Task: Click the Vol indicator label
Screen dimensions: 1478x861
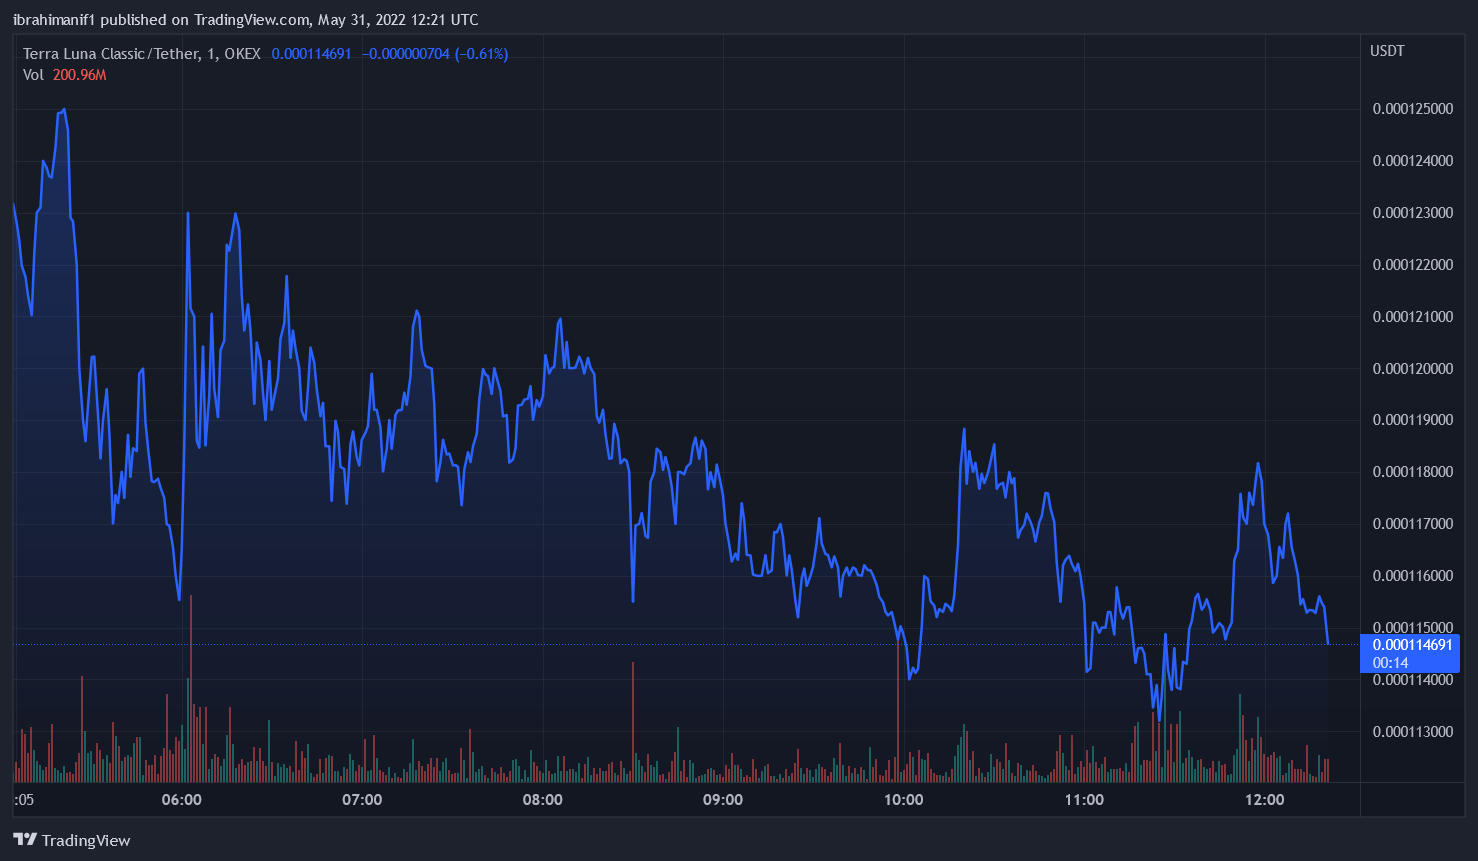Action: click(33, 75)
